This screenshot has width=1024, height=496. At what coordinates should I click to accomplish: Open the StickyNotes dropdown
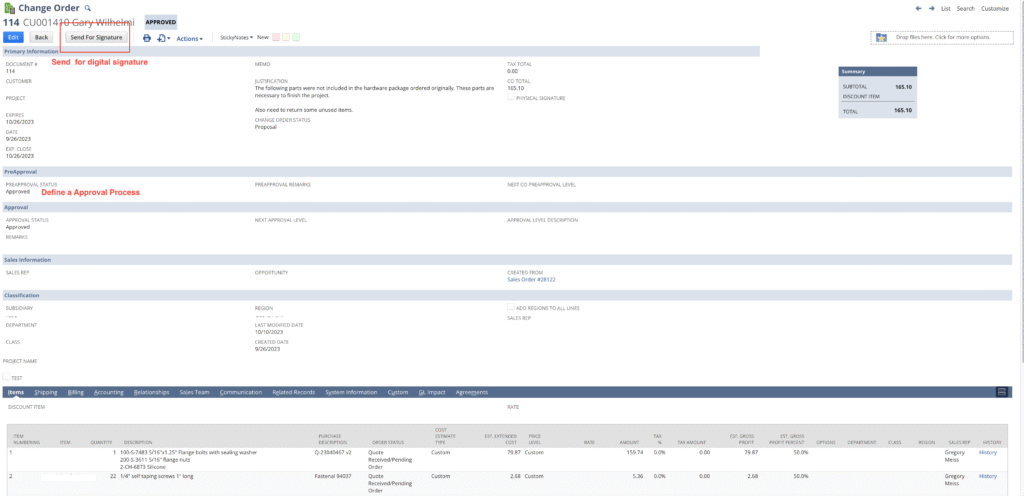(236, 37)
